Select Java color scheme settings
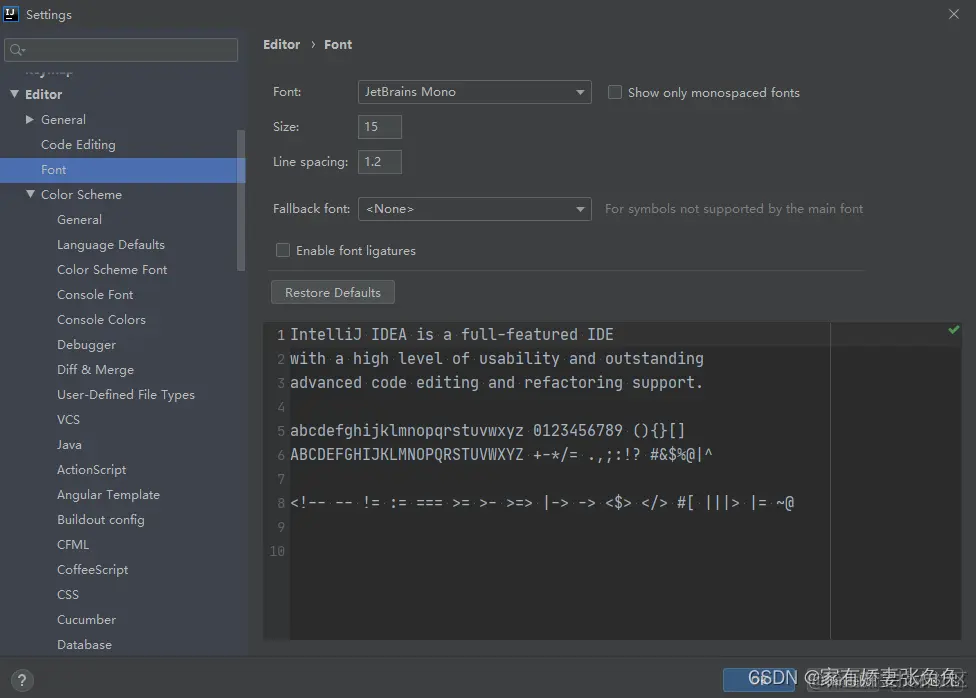The width and height of the screenshot is (976, 698). (x=69, y=445)
